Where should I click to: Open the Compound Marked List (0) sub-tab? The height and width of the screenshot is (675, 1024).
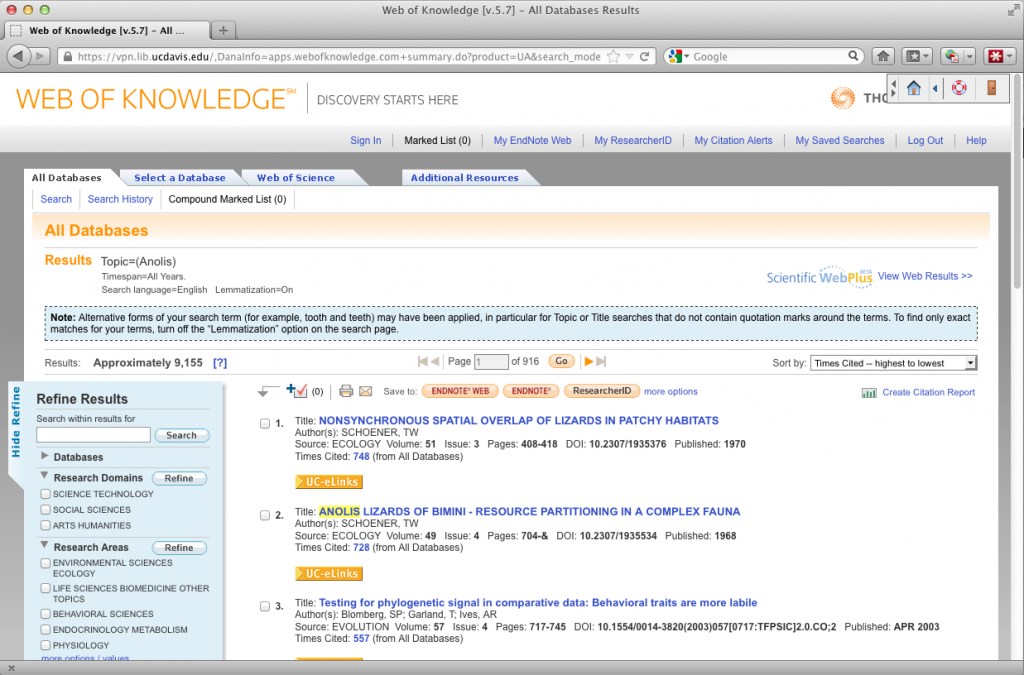pos(227,199)
